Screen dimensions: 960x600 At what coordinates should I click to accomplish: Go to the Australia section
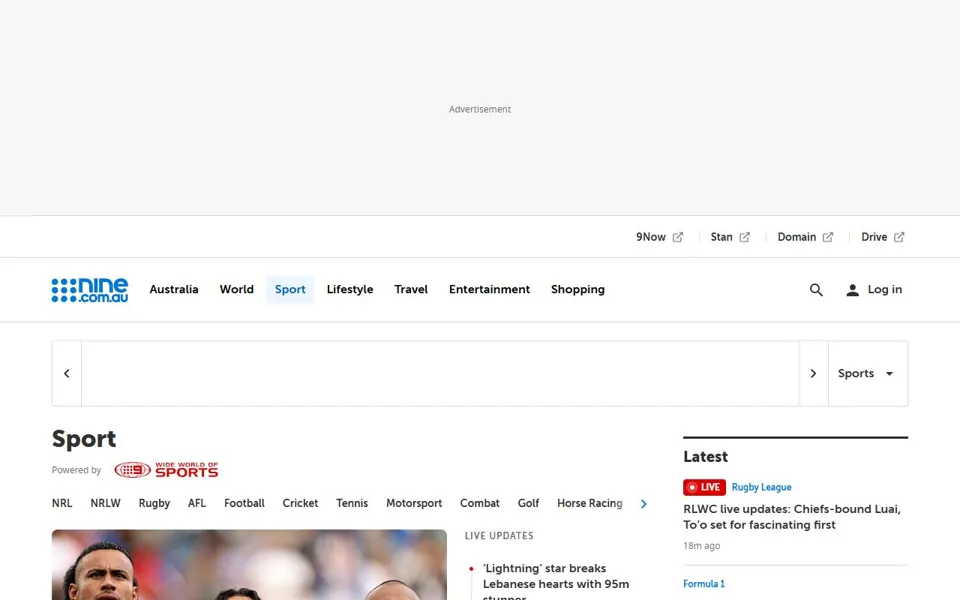pyautogui.click(x=174, y=290)
